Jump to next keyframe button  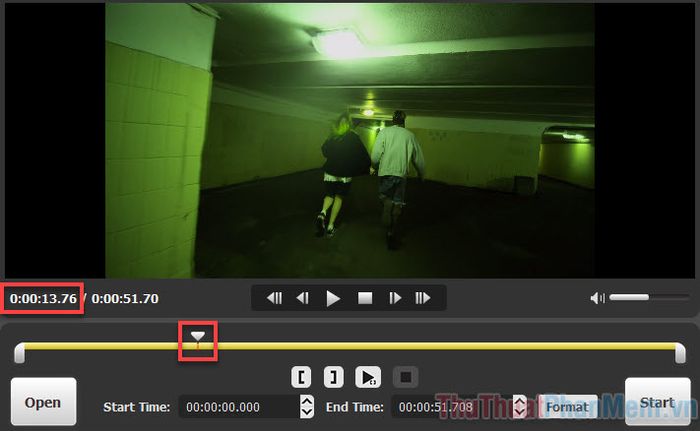pyautogui.click(x=423, y=298)
